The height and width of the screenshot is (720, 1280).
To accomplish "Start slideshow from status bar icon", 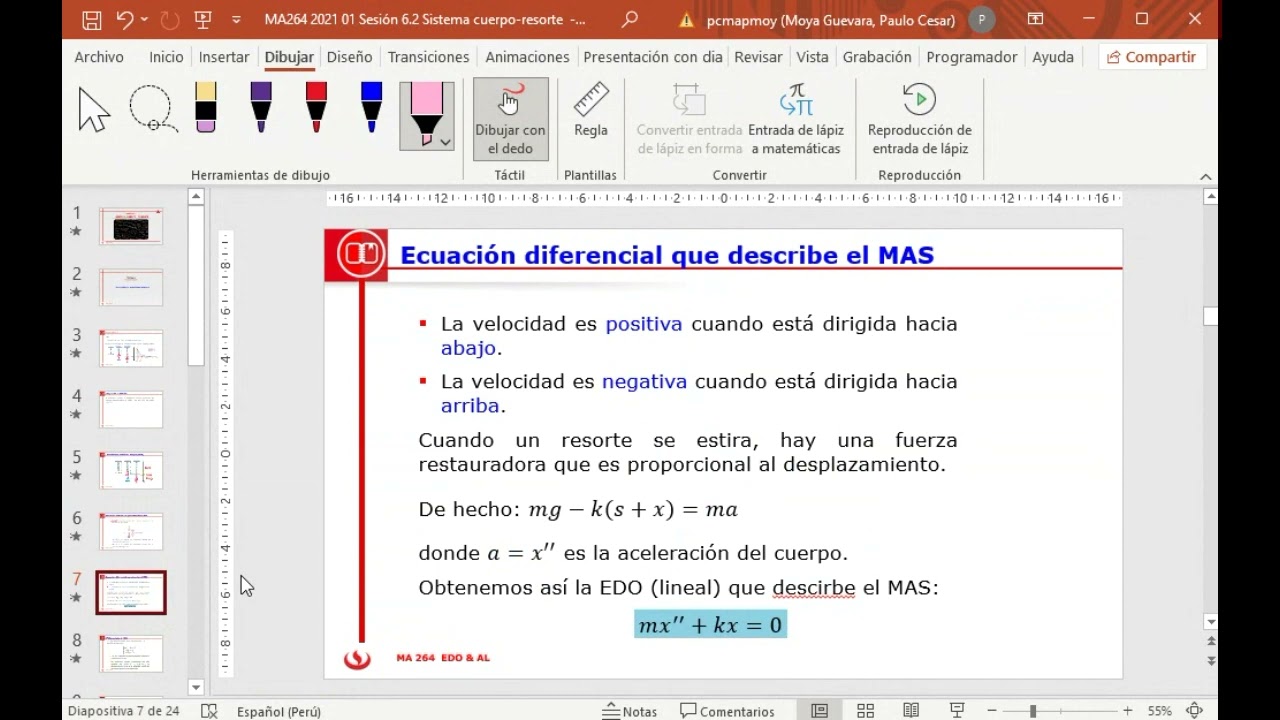I will 957,711.
